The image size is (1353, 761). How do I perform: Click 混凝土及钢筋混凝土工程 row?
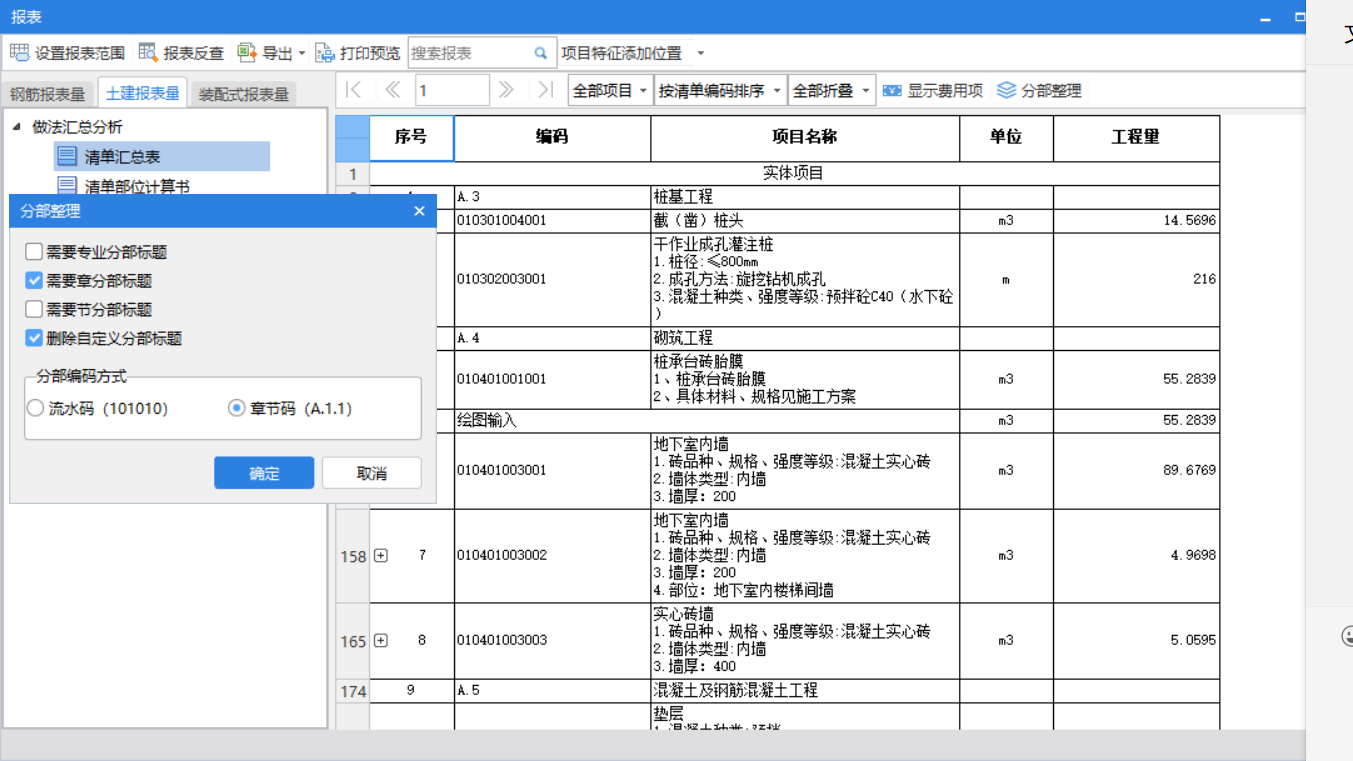805,690
